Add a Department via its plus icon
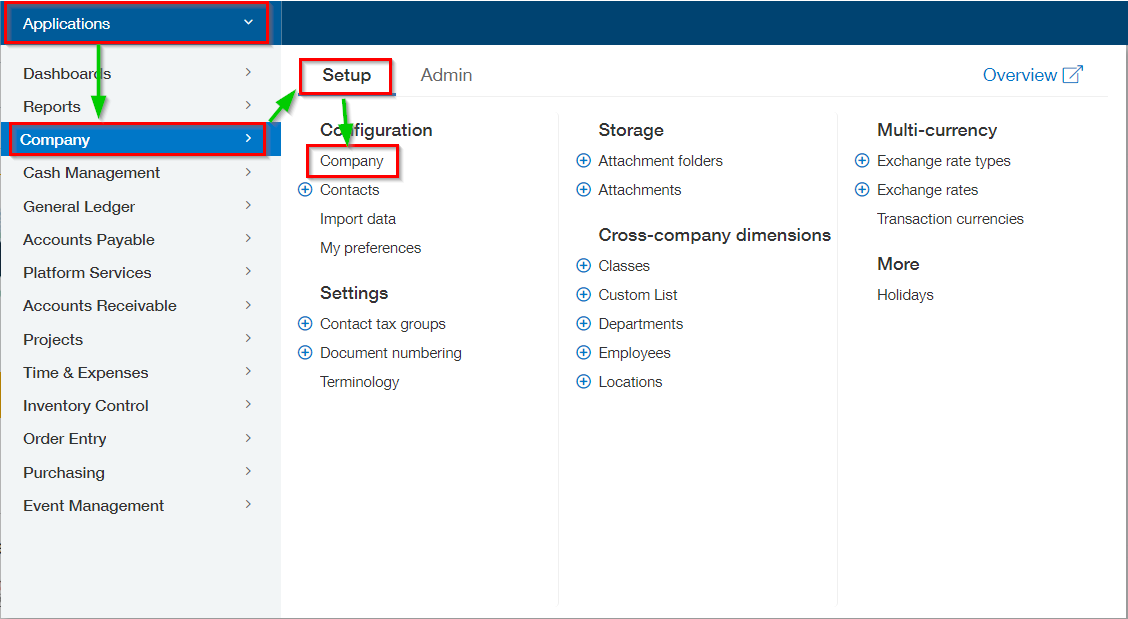The height and width of the screenshot is (619, 1128). (583, 324)
